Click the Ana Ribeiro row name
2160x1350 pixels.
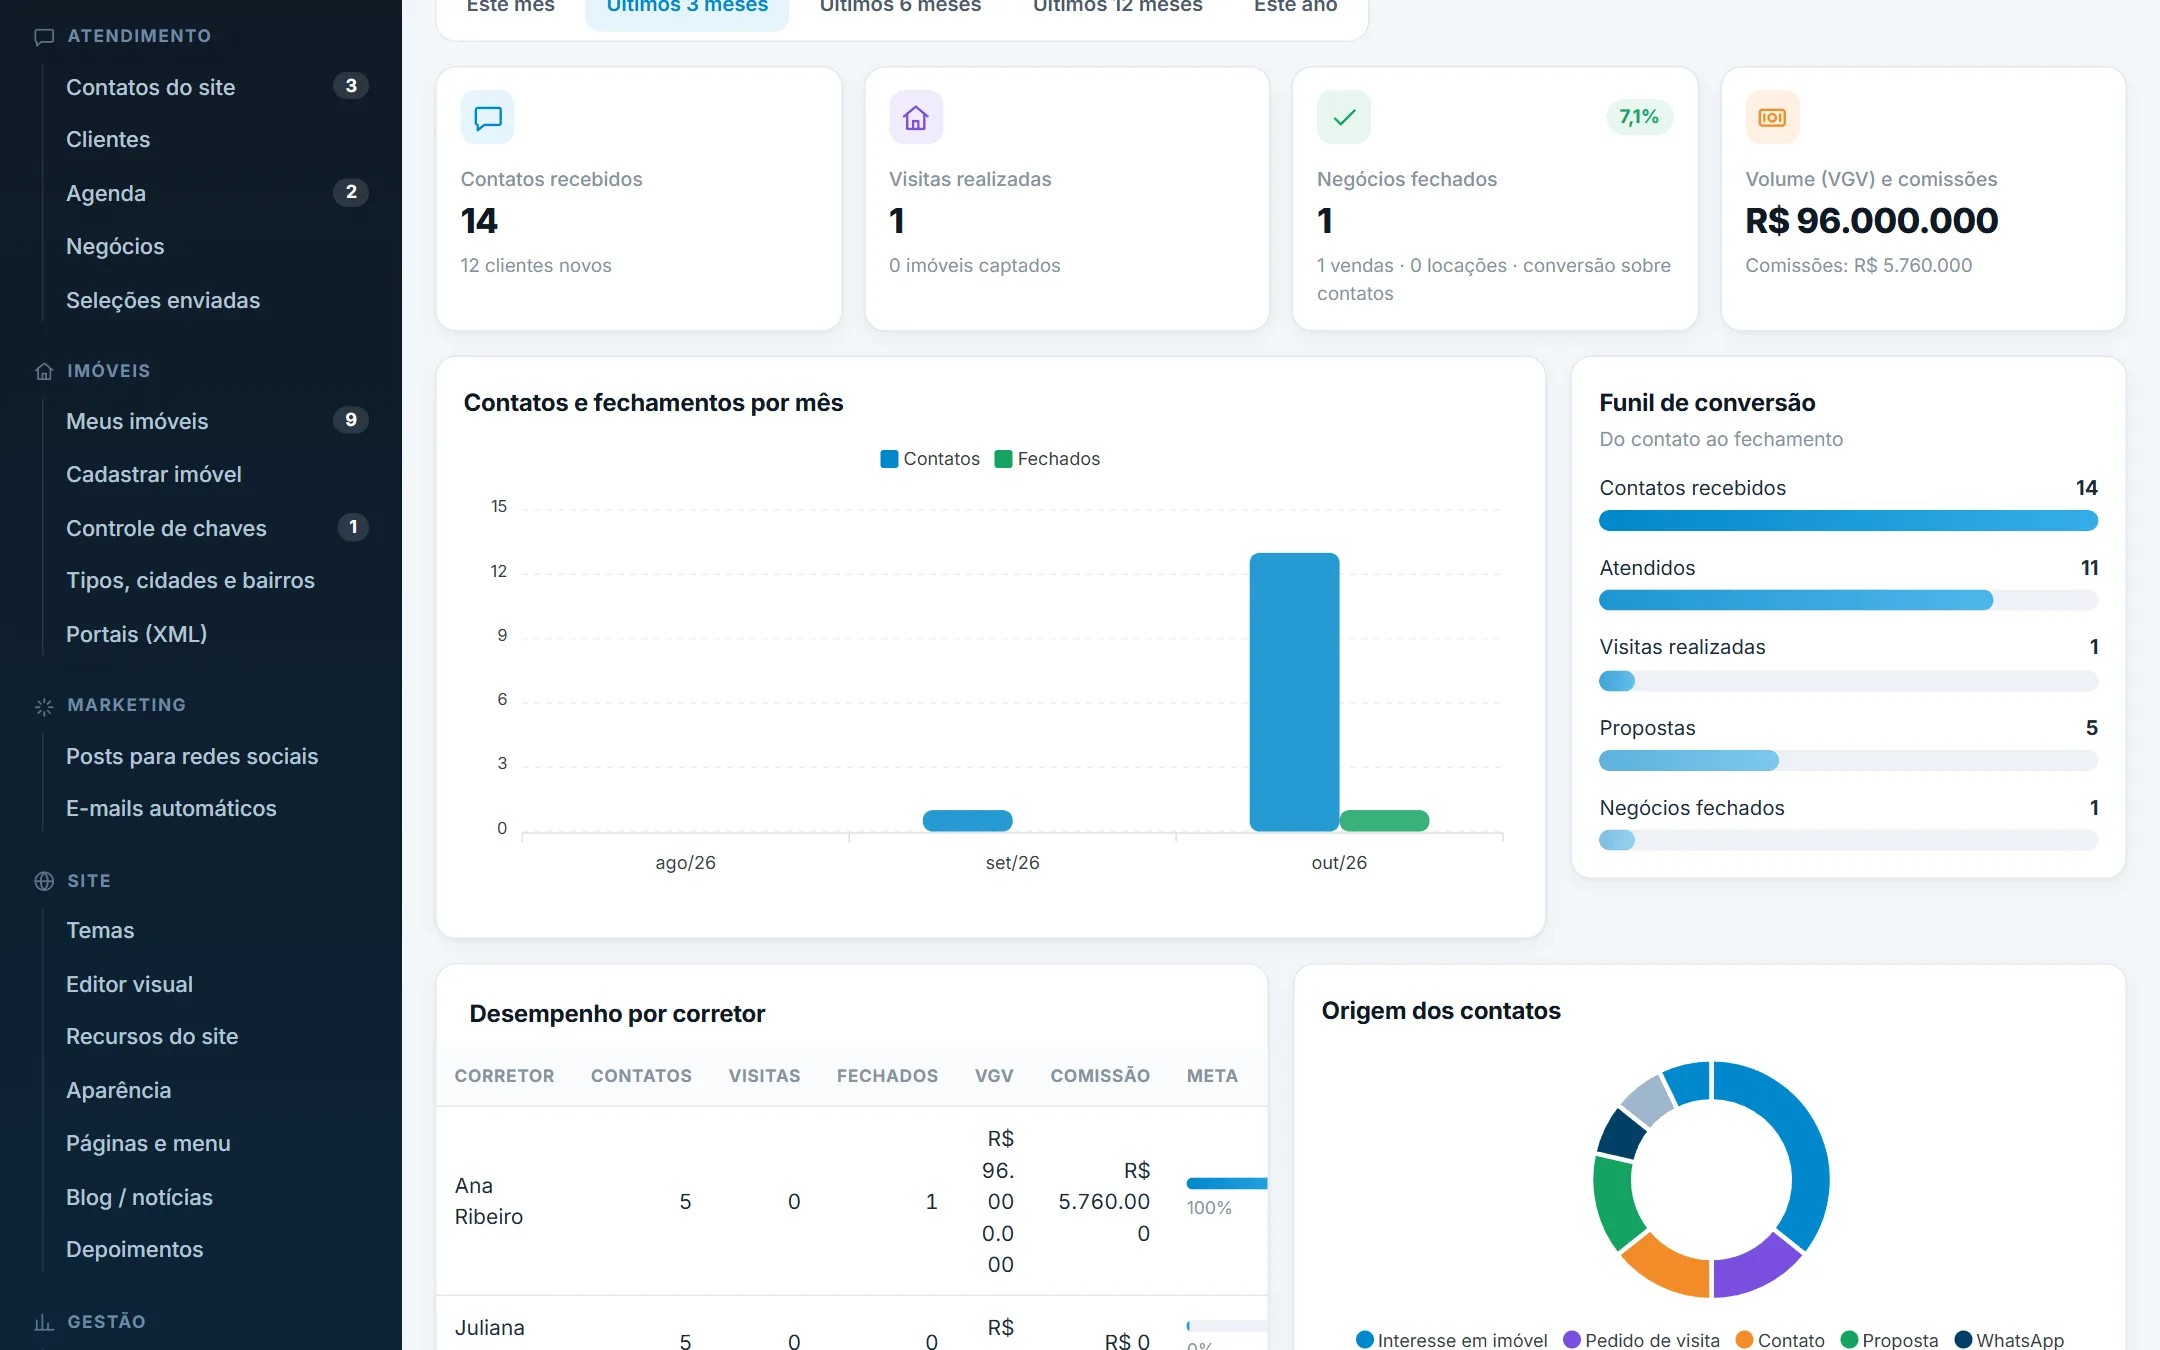click(x=489, y=1201)
